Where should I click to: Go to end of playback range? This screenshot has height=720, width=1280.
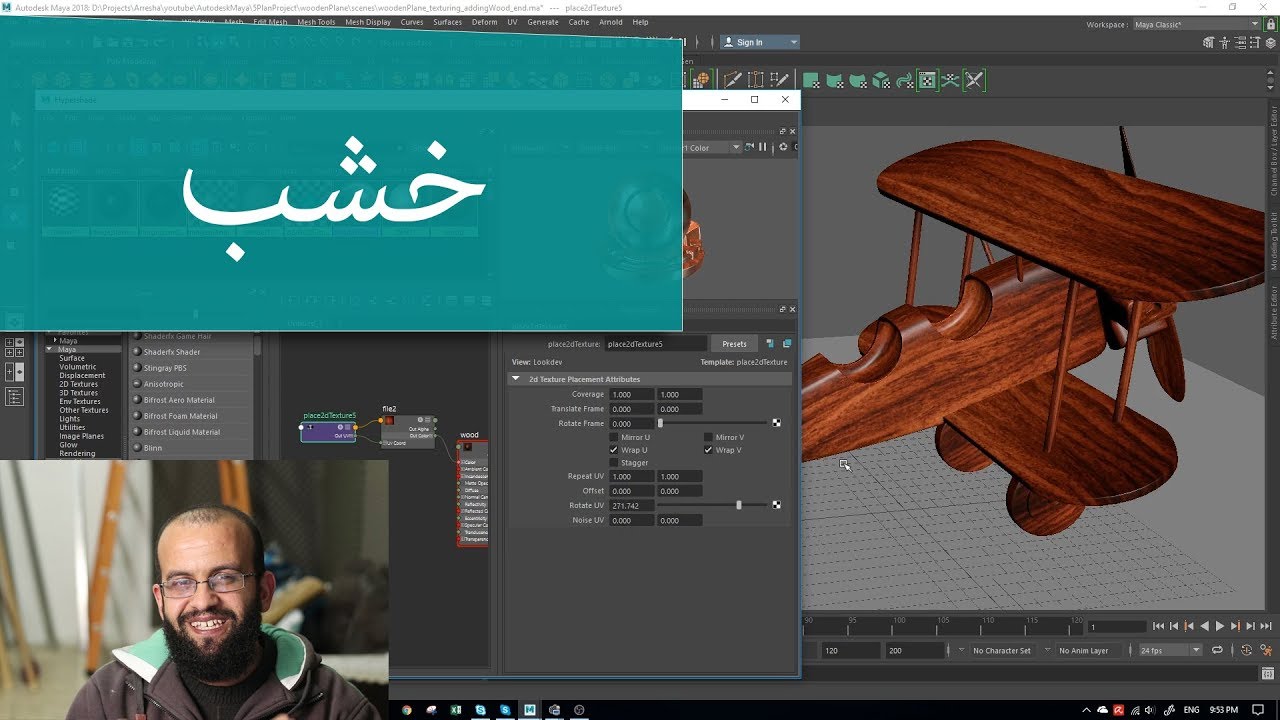1267,626
